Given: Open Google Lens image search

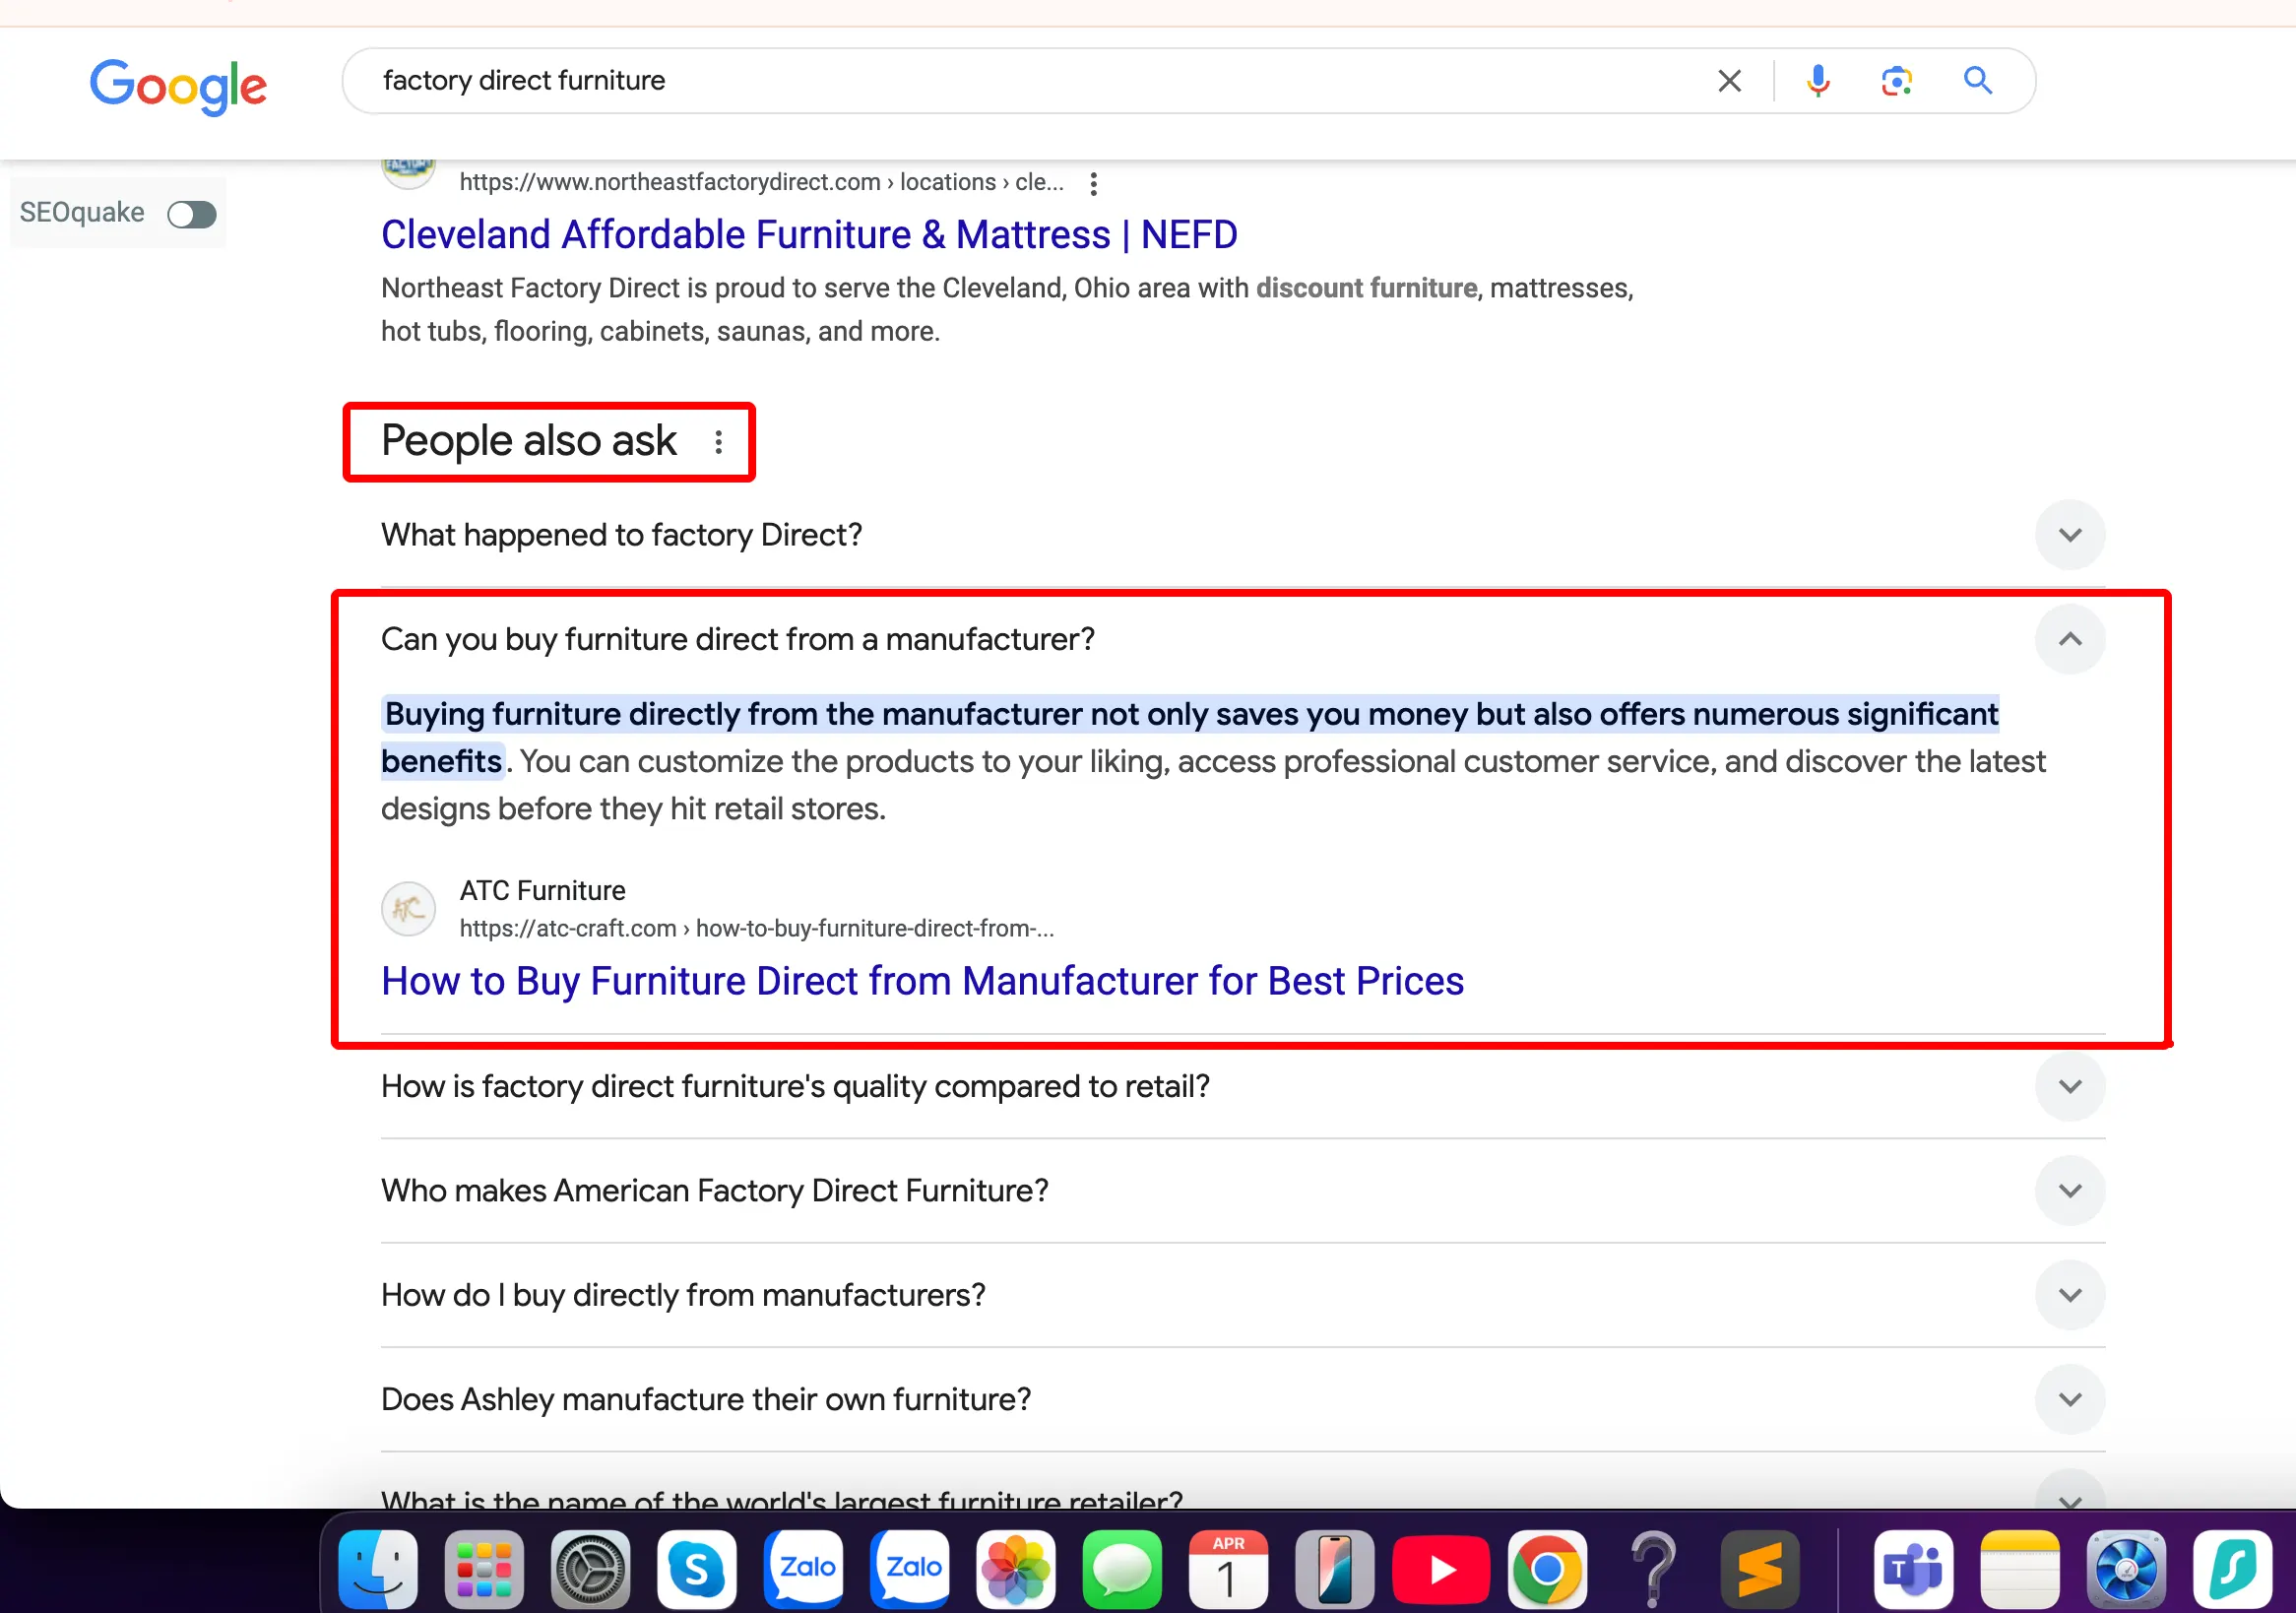Looking at the screenshot, I should 1895,80.
